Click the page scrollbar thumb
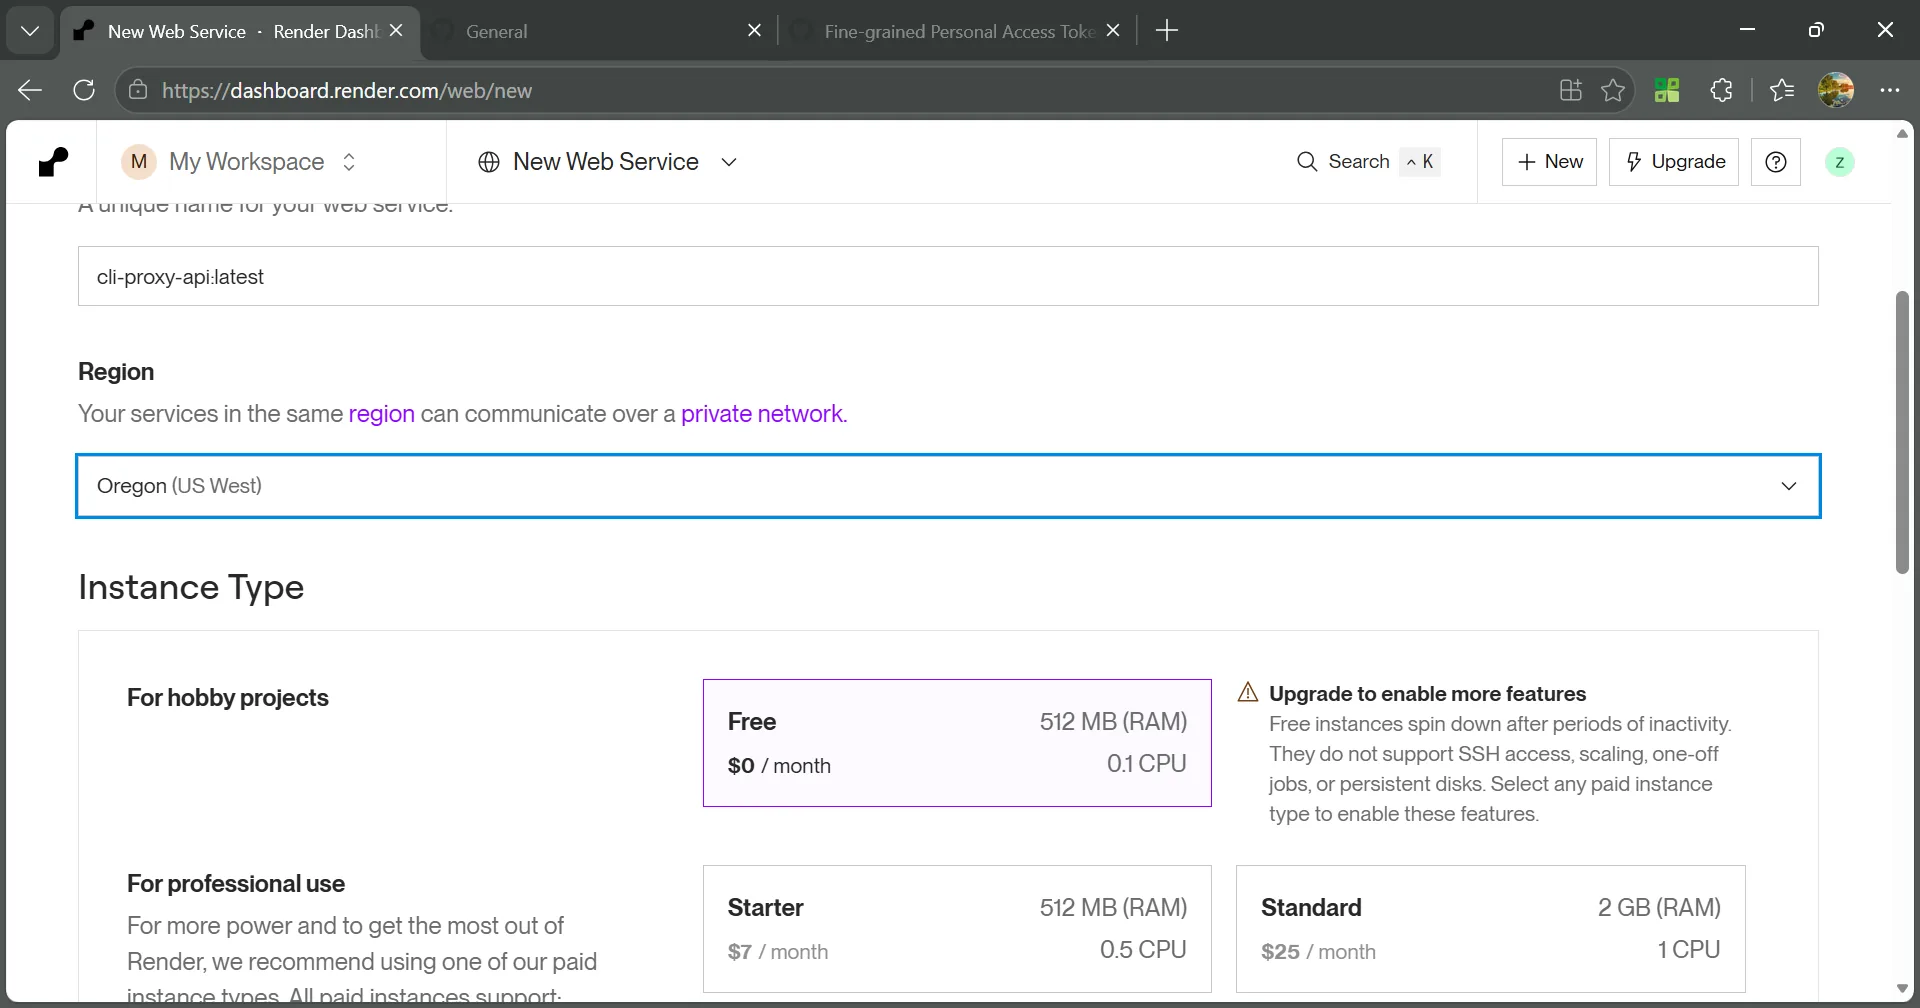This screenshot has height=1008, width=1920. click(x=1903, y=432)
